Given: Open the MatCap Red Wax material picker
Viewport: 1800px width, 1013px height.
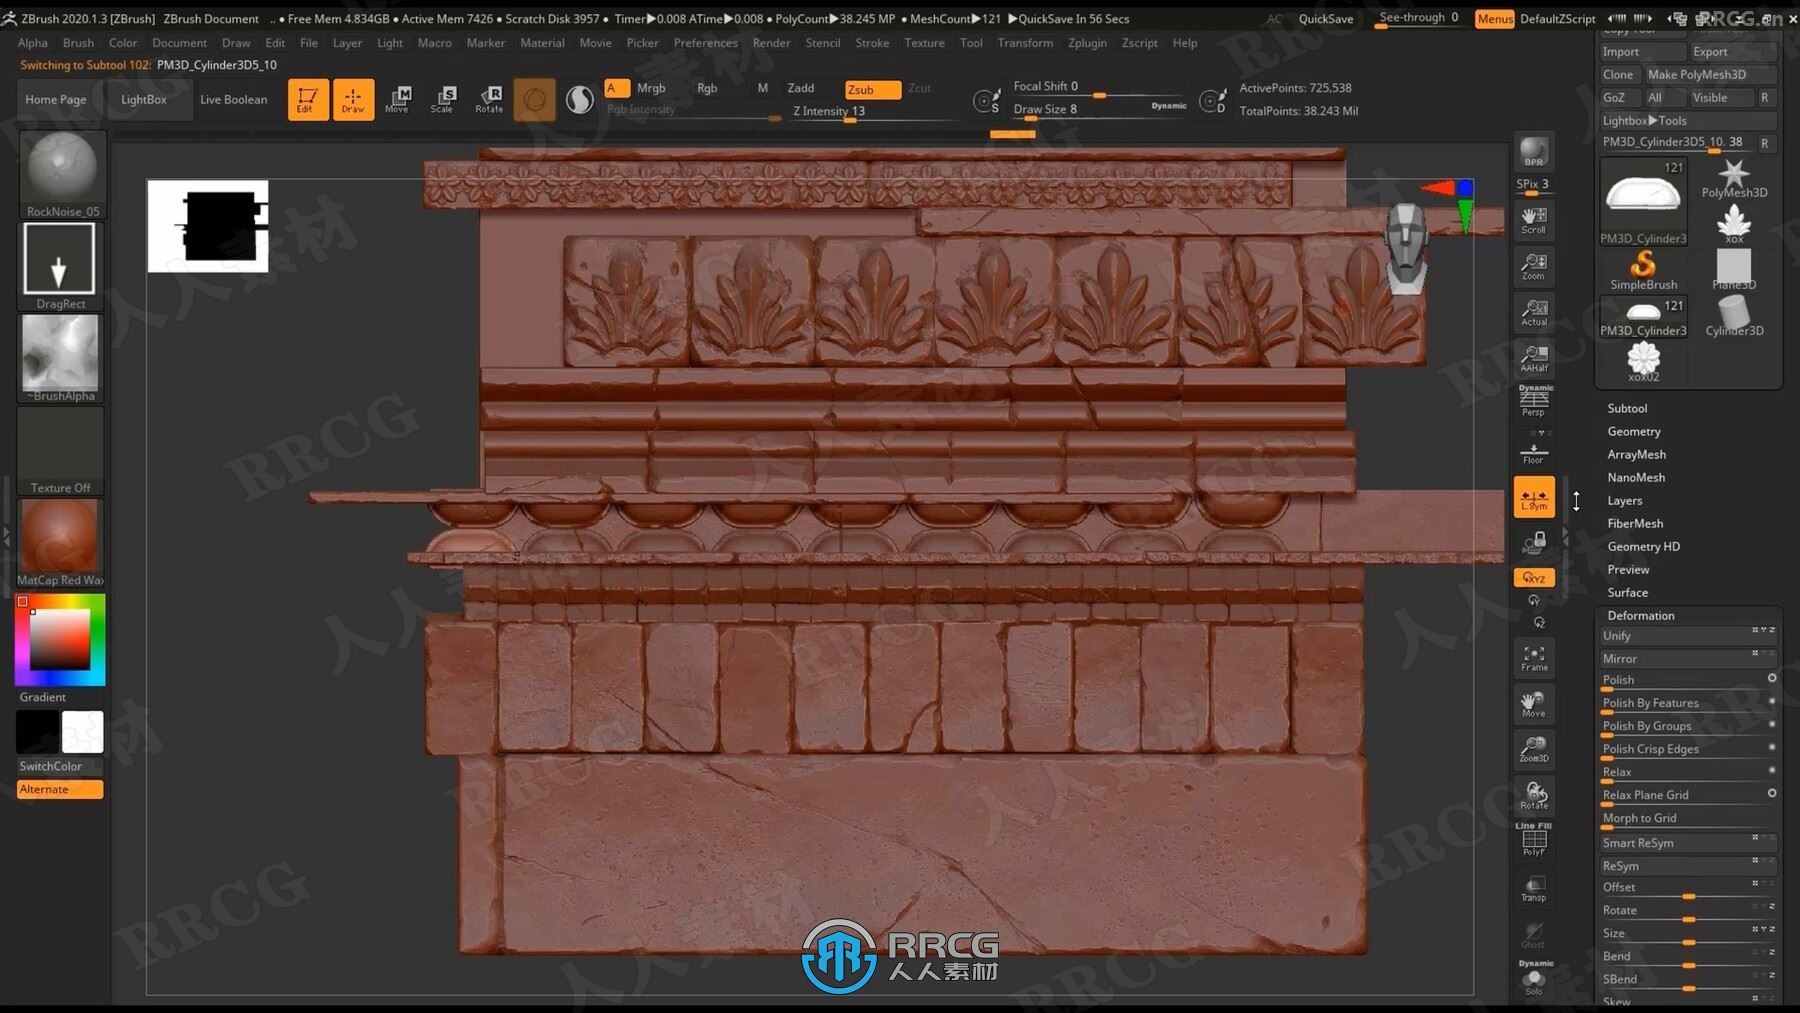Looking at the screenshot, I should click(x=60, y=543).
